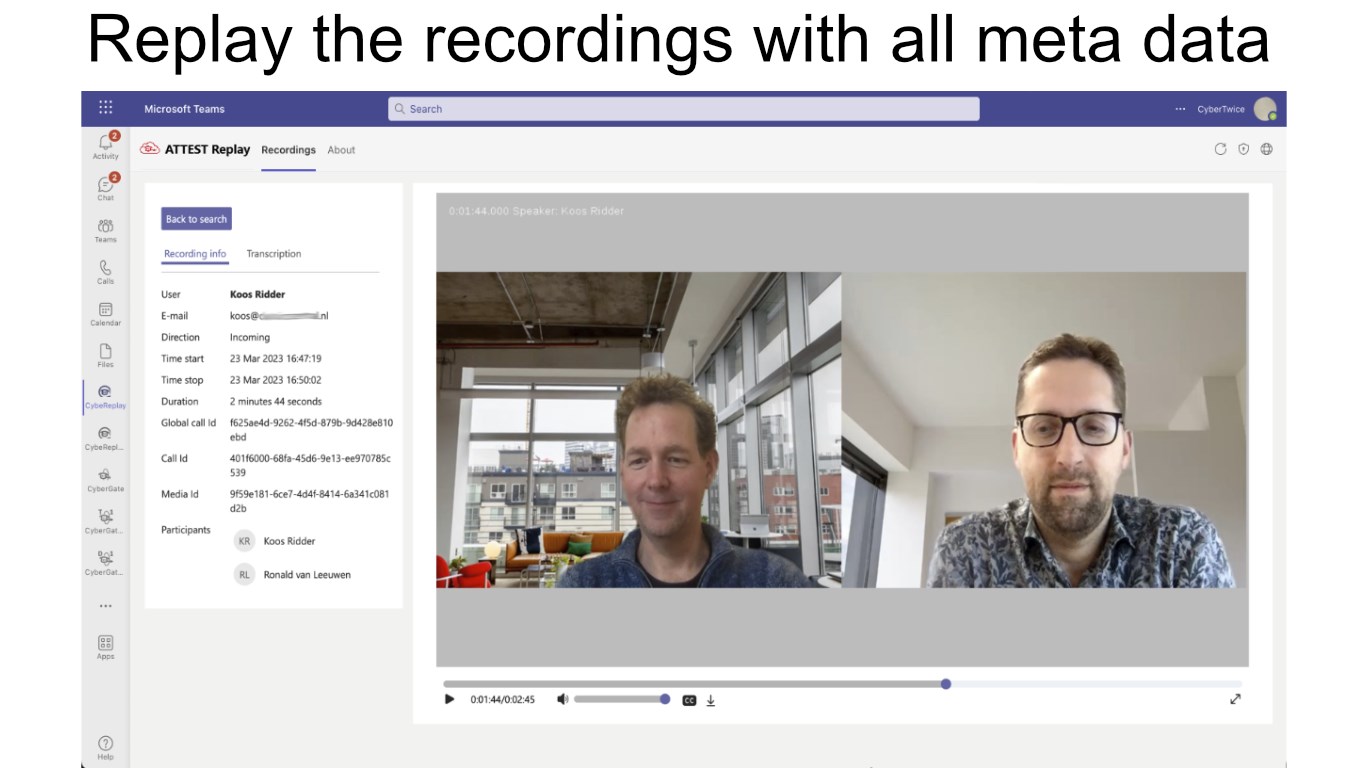
Task: Click the Direction value Incoming
Action: pyautogui.click(x=250, y=337)
